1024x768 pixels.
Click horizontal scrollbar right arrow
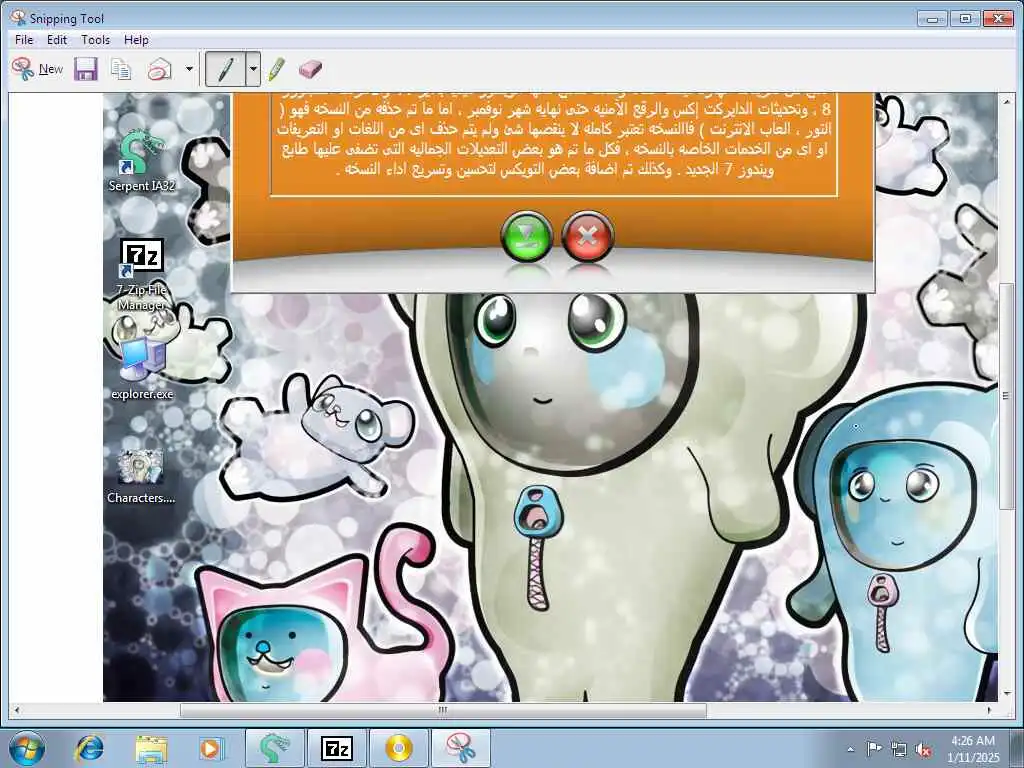click(x=989, y=710)
